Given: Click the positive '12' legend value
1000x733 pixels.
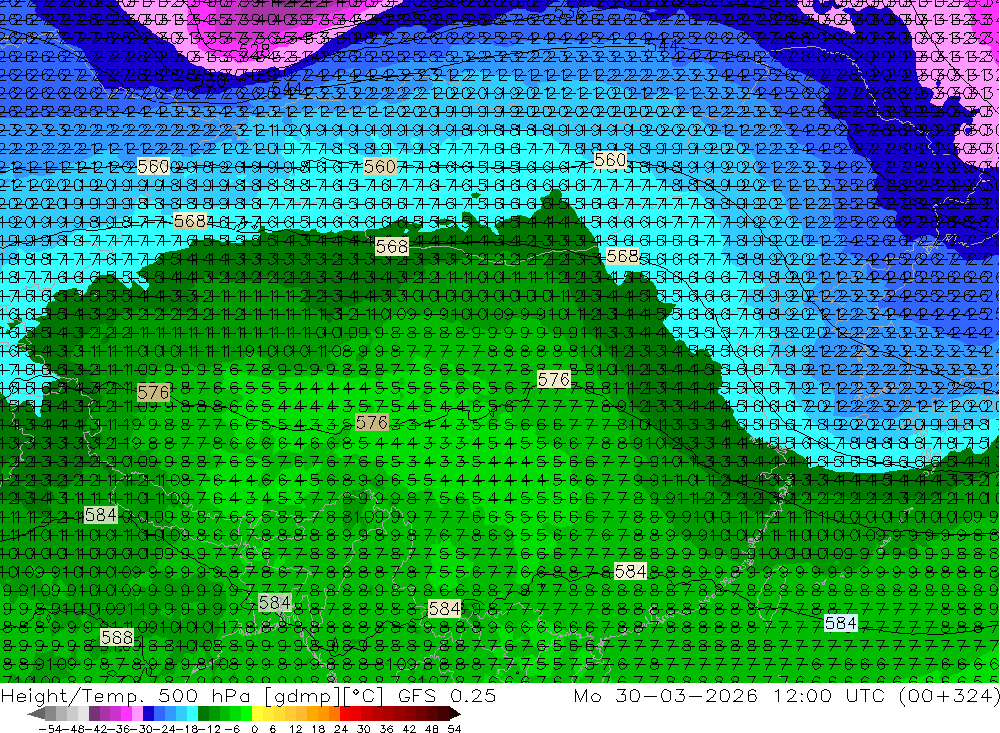Looking at the screenshot, I should (x=296, y=729).
